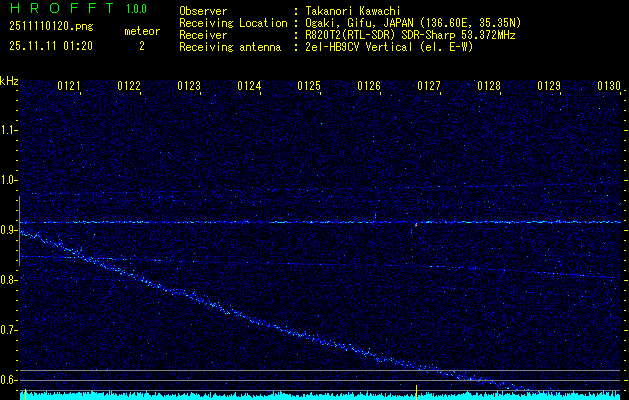
Task: Click the kHz axis unit label
Action: pyautogui.click(x=9, y=80)
